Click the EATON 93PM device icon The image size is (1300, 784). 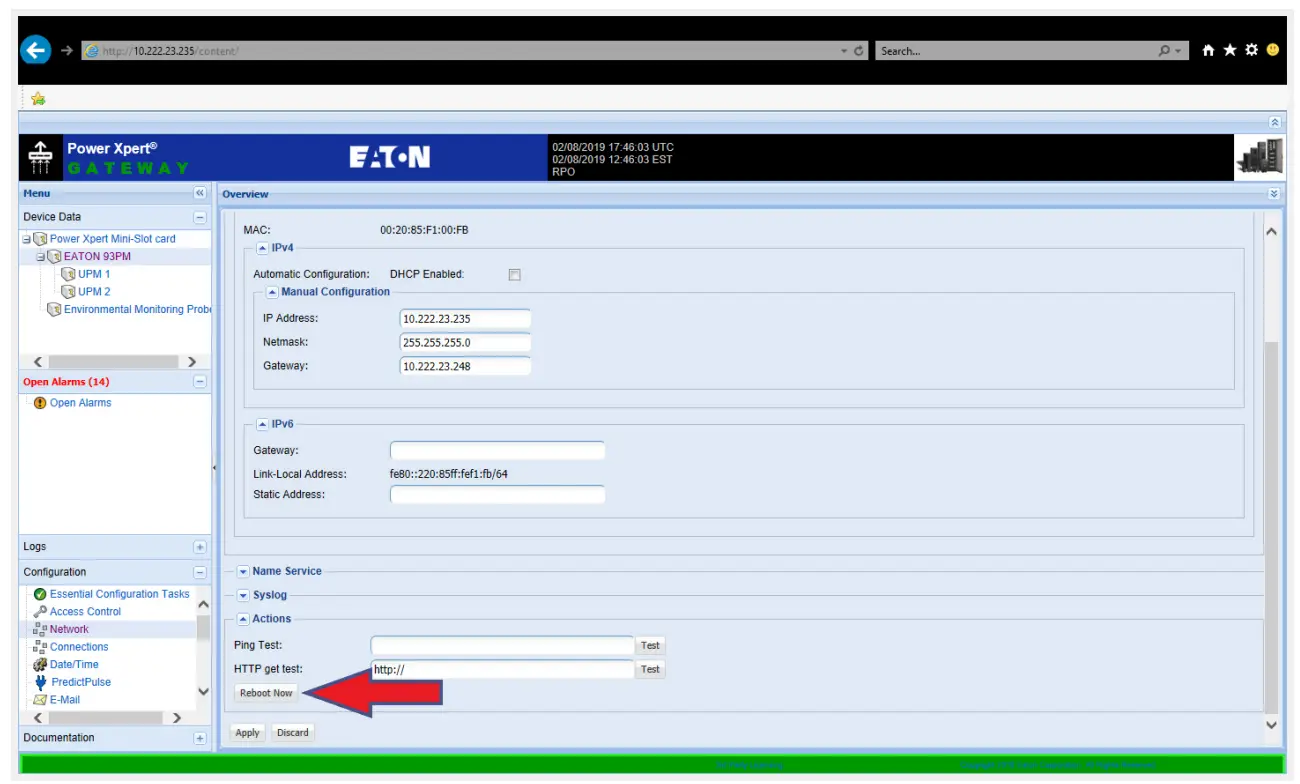[x=55, y=257]
